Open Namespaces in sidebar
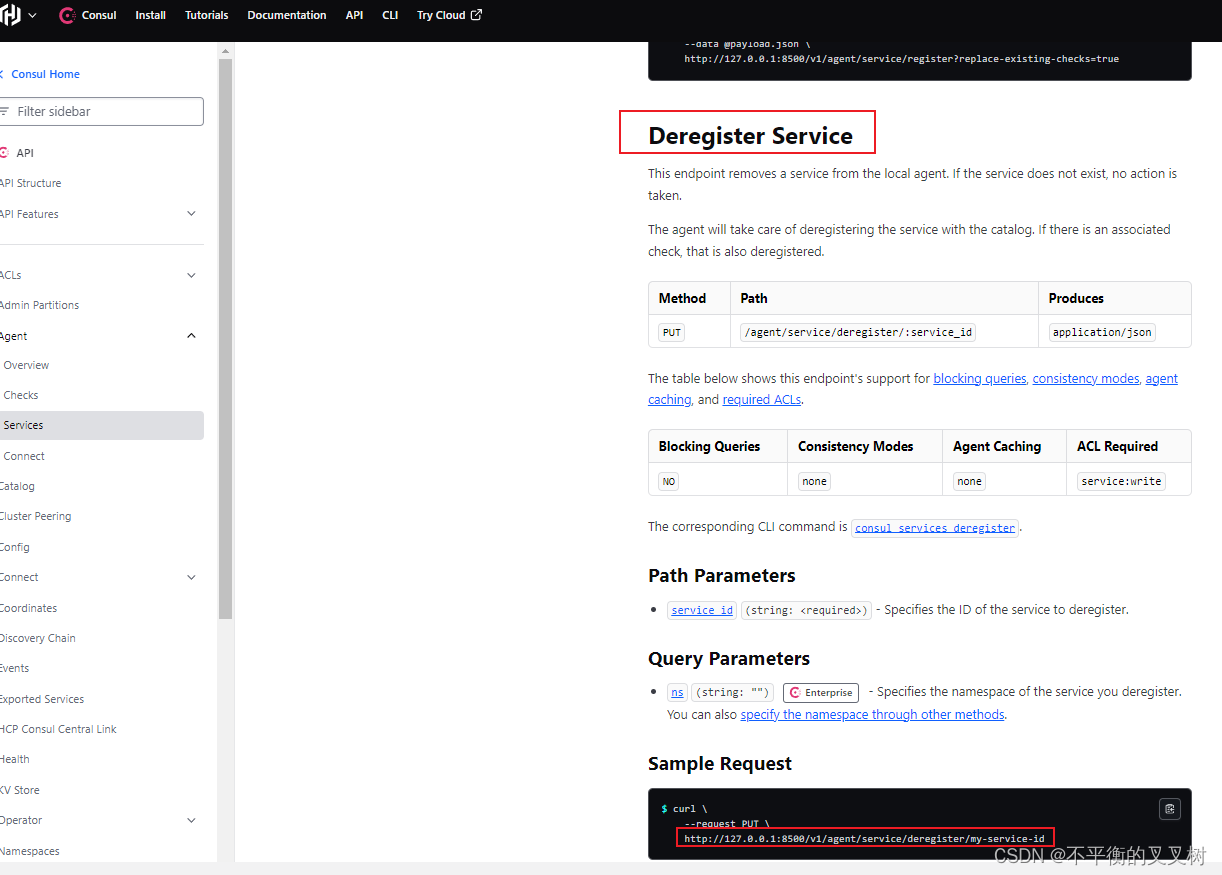The height and width of the screenshot is (875, 1222). tap(30, 851)
